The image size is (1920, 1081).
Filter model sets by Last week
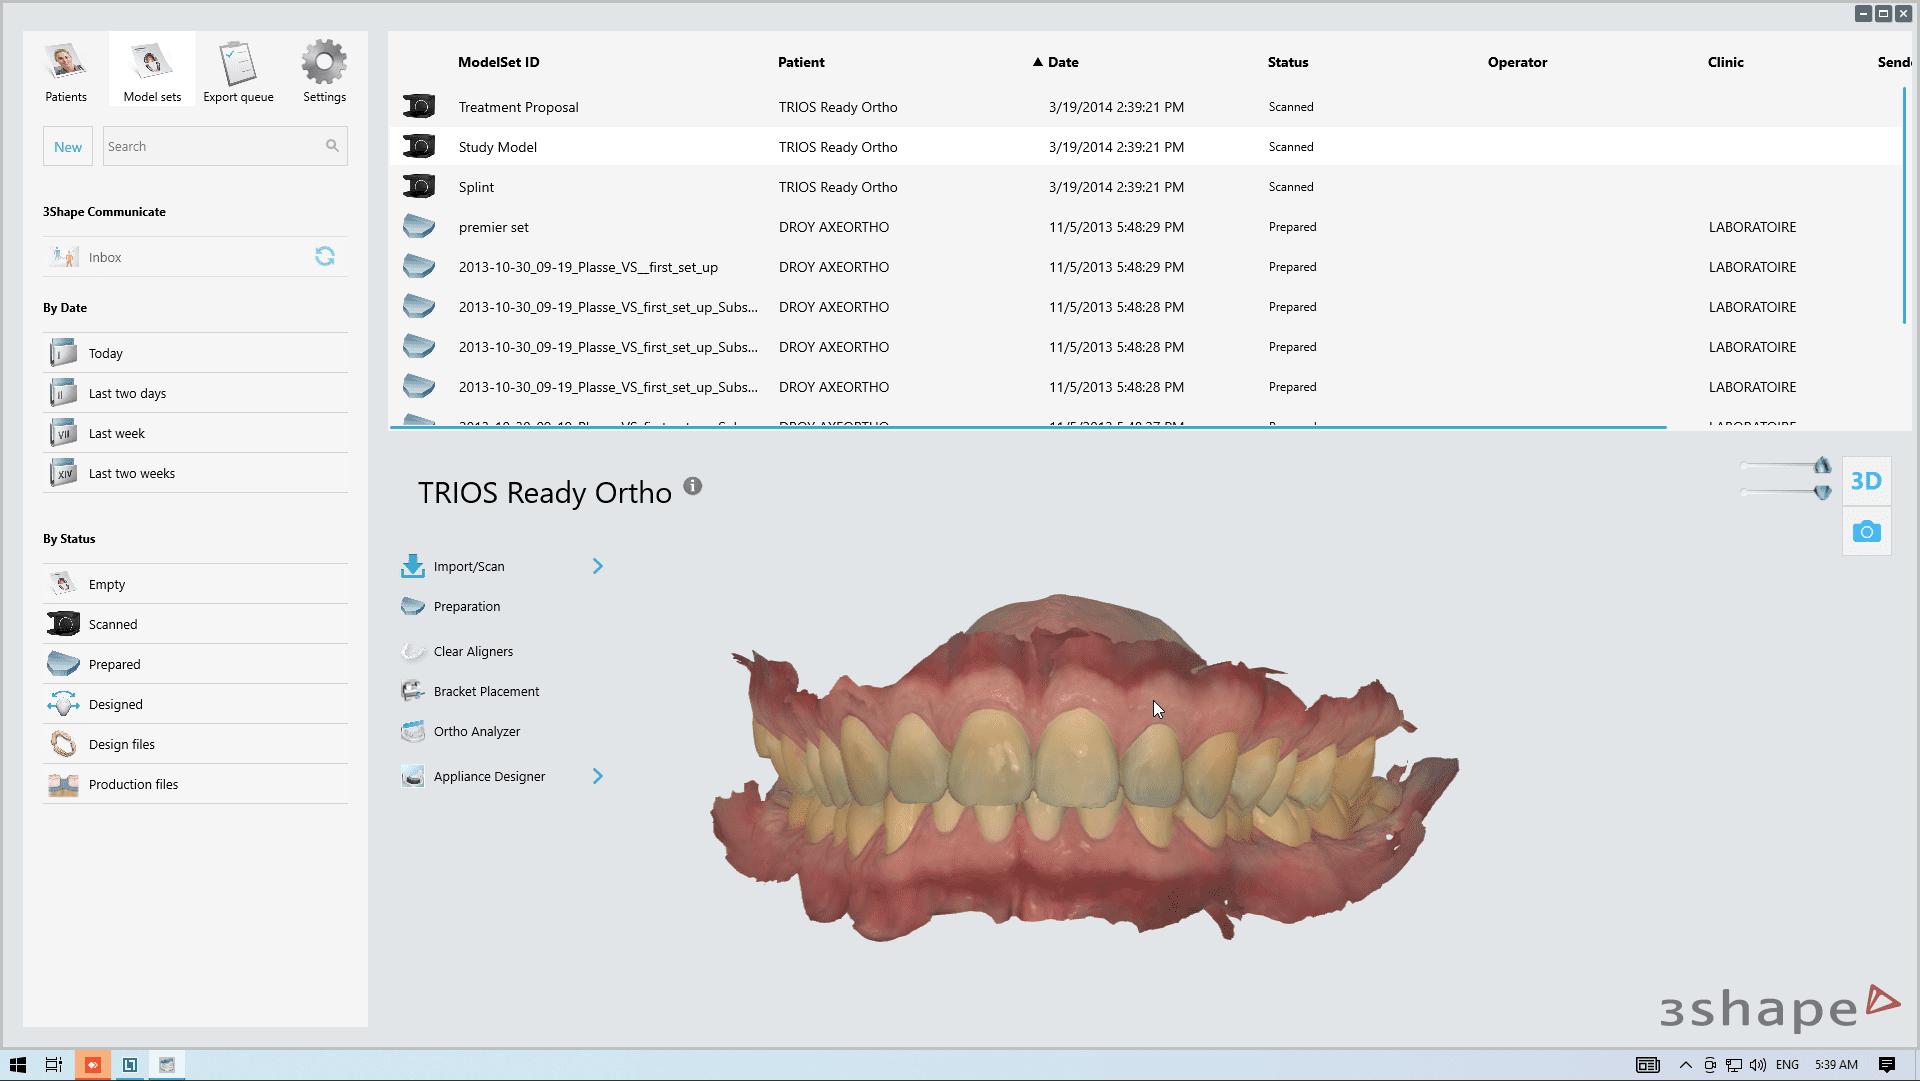116,434
